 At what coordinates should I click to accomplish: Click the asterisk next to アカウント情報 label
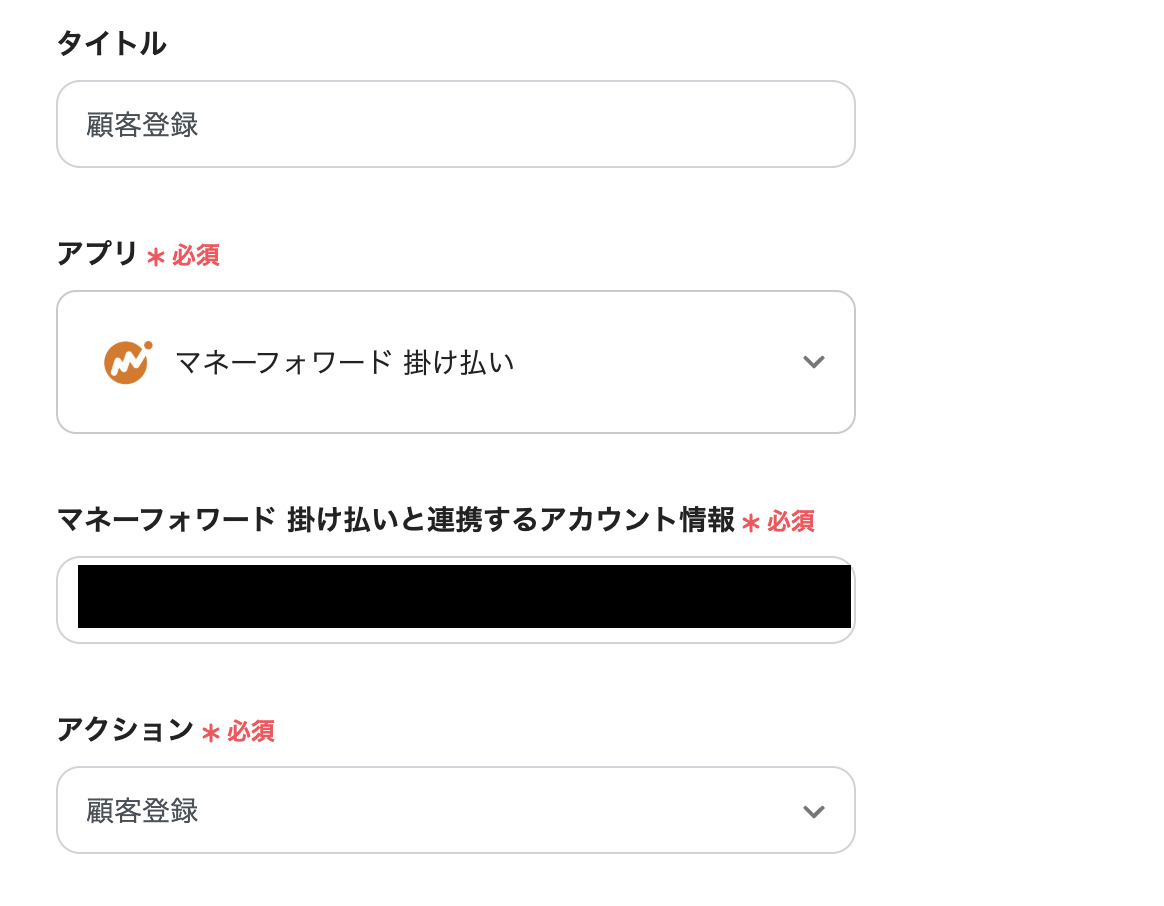(x=750, y=523)
